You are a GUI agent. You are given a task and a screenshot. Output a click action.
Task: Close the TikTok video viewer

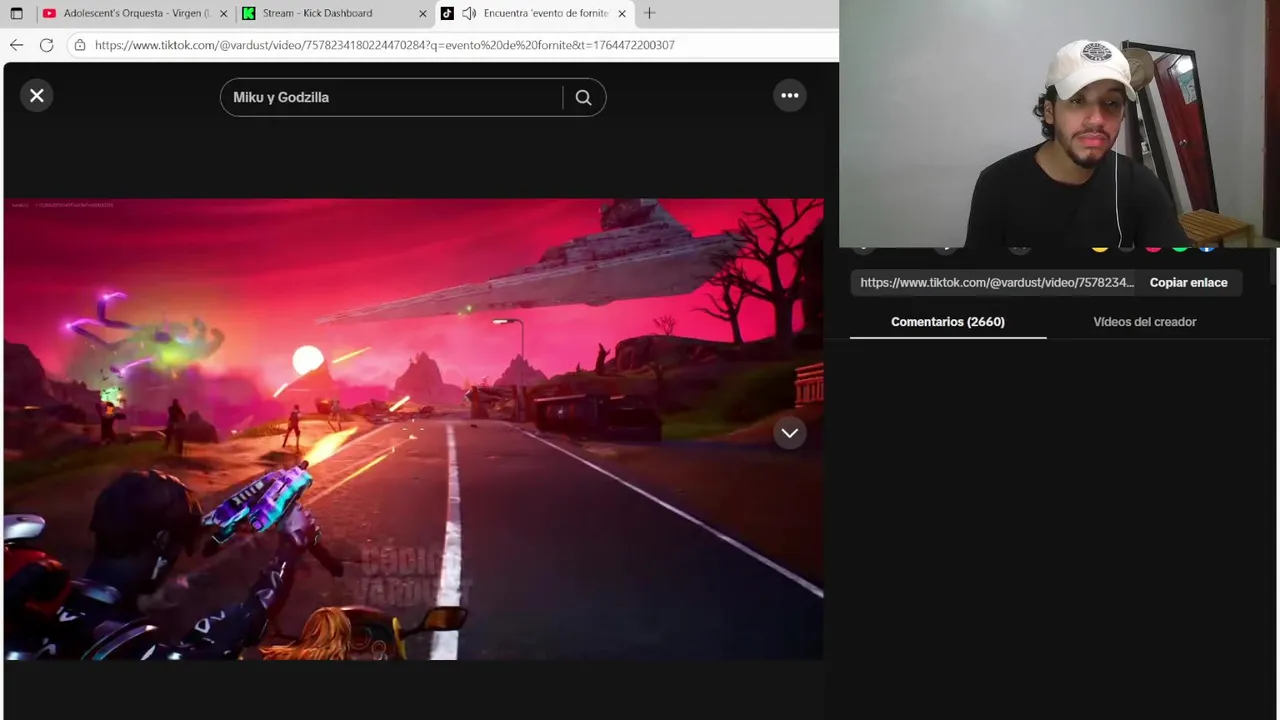click(37, 96)
